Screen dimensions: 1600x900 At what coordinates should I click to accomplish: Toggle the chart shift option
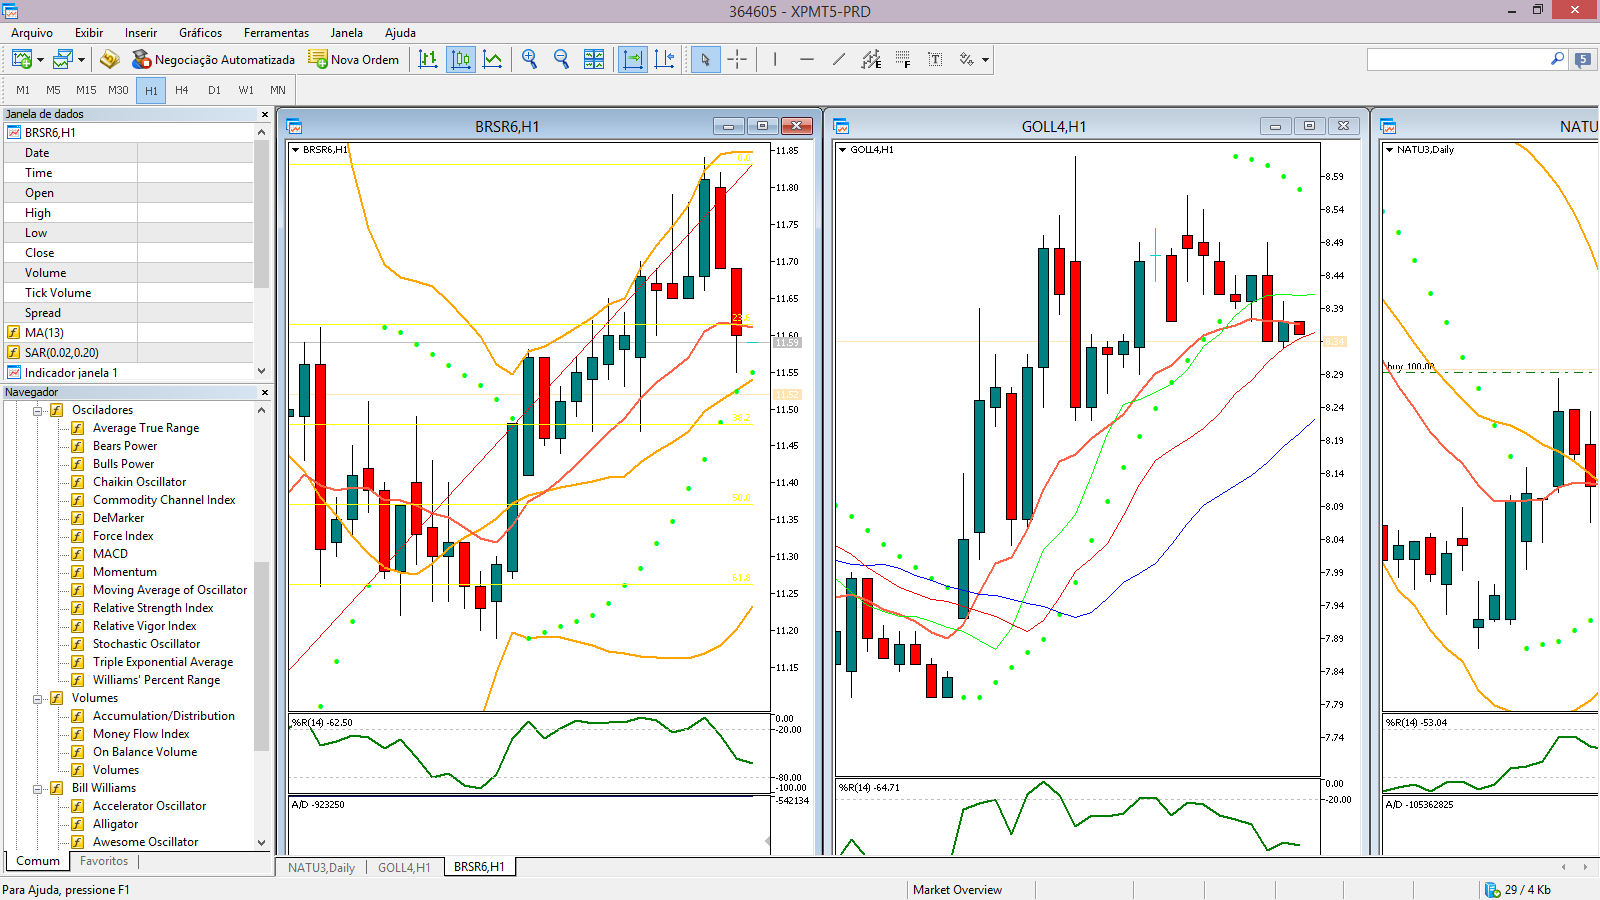coord(664,59)
